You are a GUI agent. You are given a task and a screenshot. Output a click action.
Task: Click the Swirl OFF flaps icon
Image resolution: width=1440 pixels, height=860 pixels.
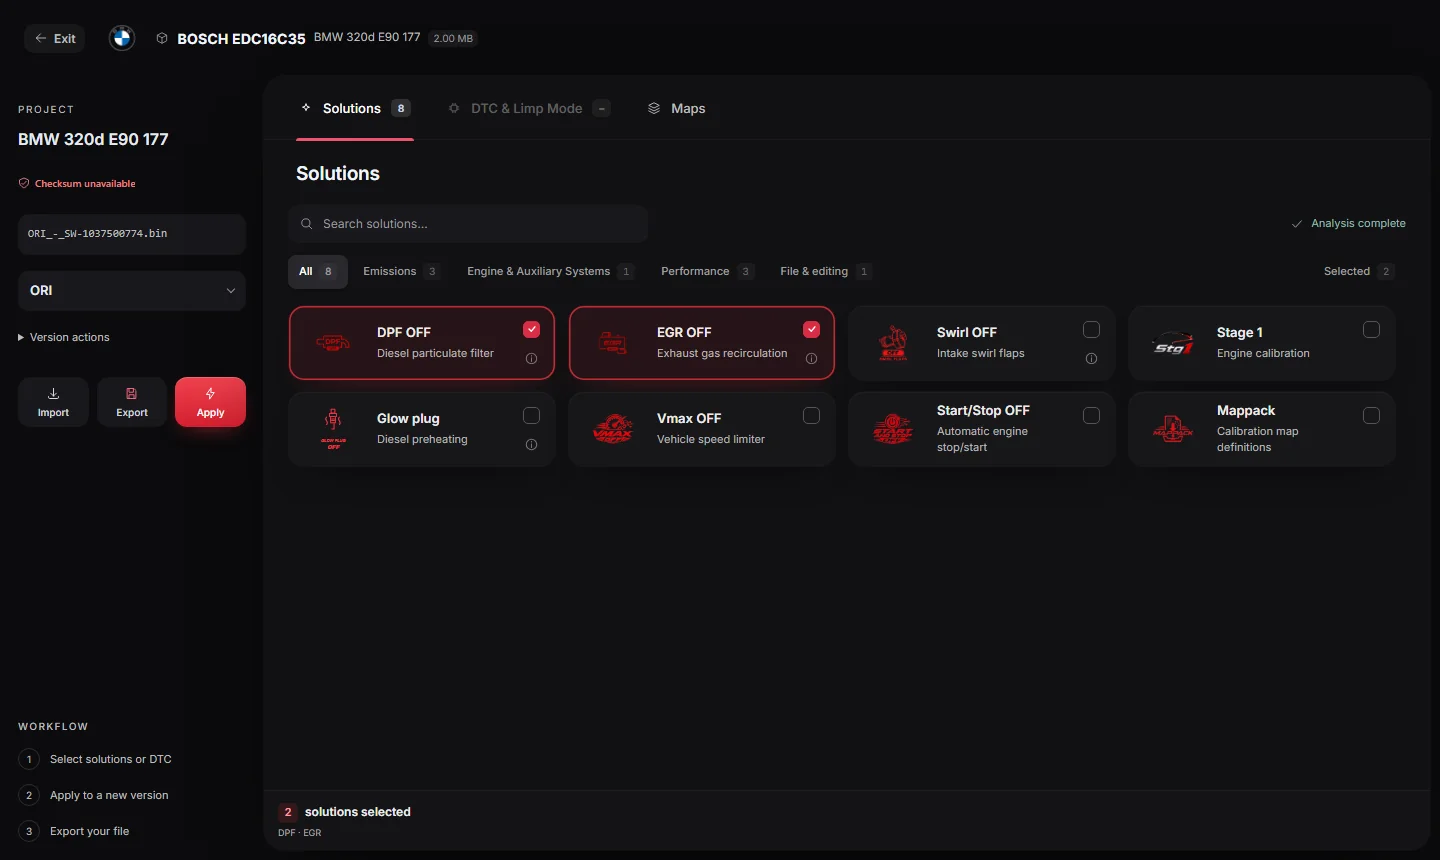coord(893,343)
